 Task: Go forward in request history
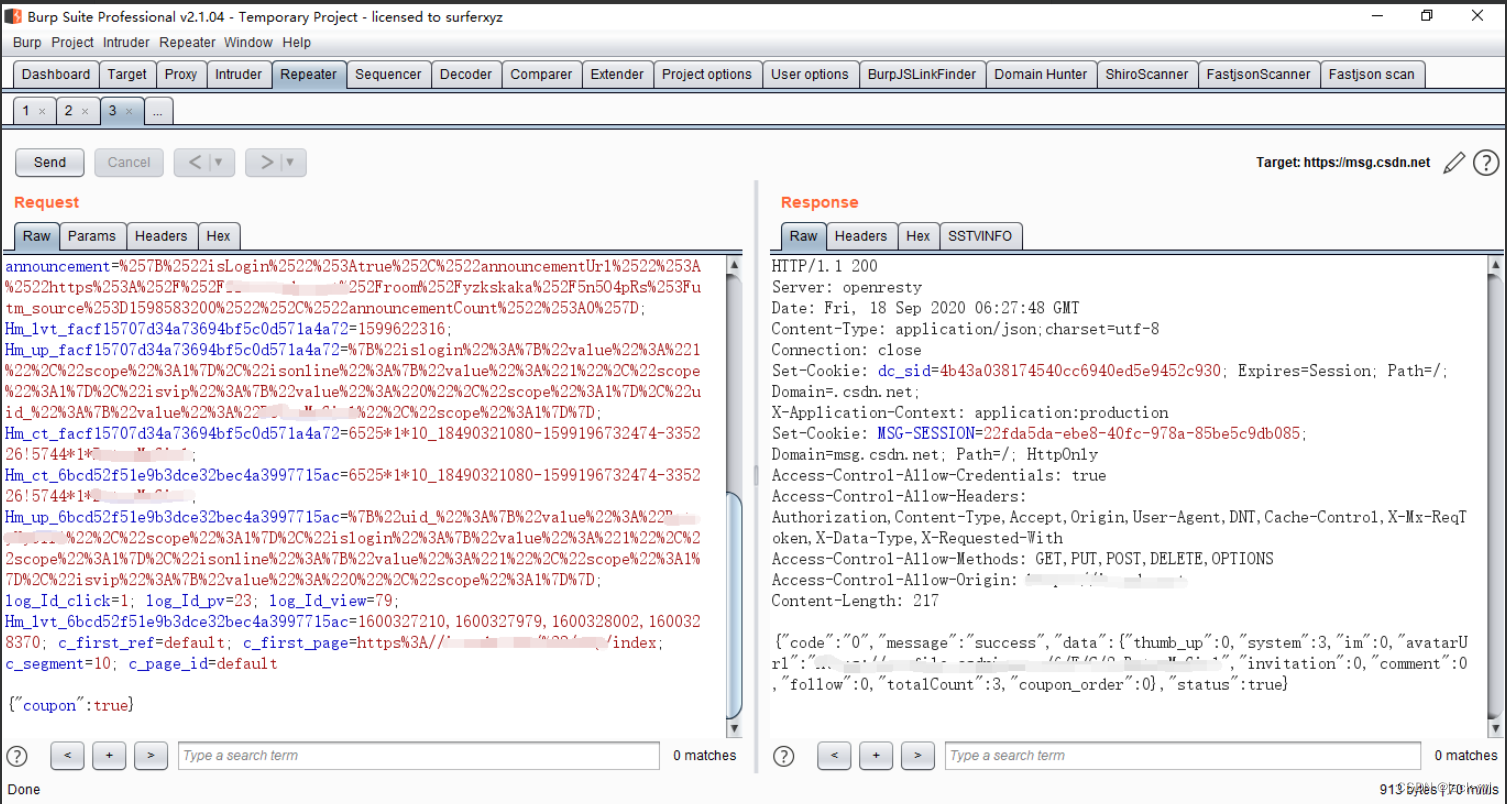(265, 162)
